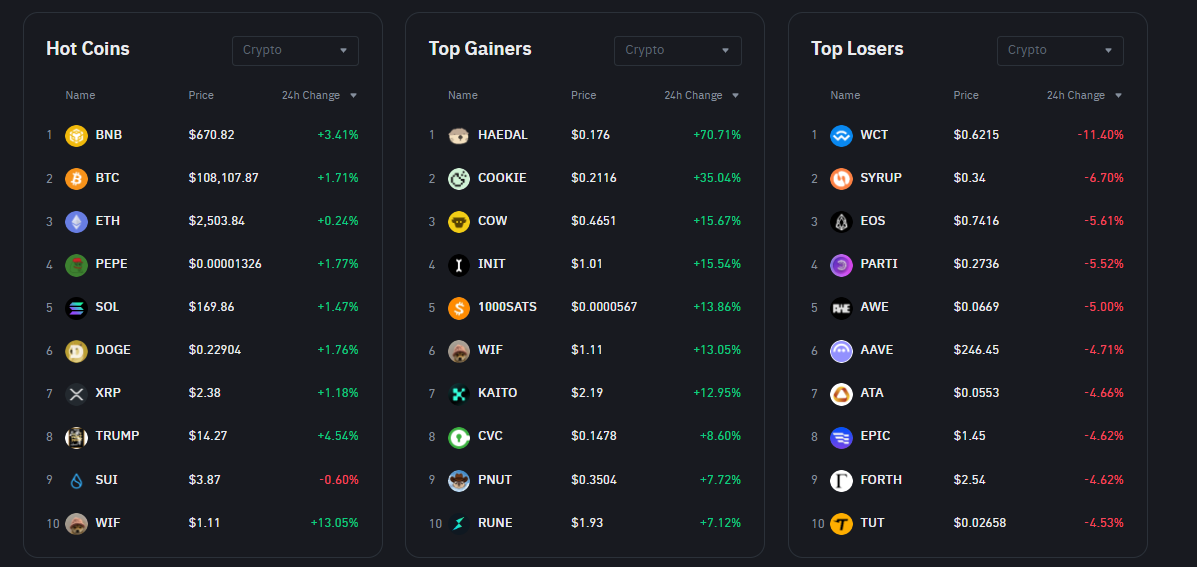Click the TRUMP price $14.27
The width and height of the screenshot is (1197, 567).
point(208,436)
